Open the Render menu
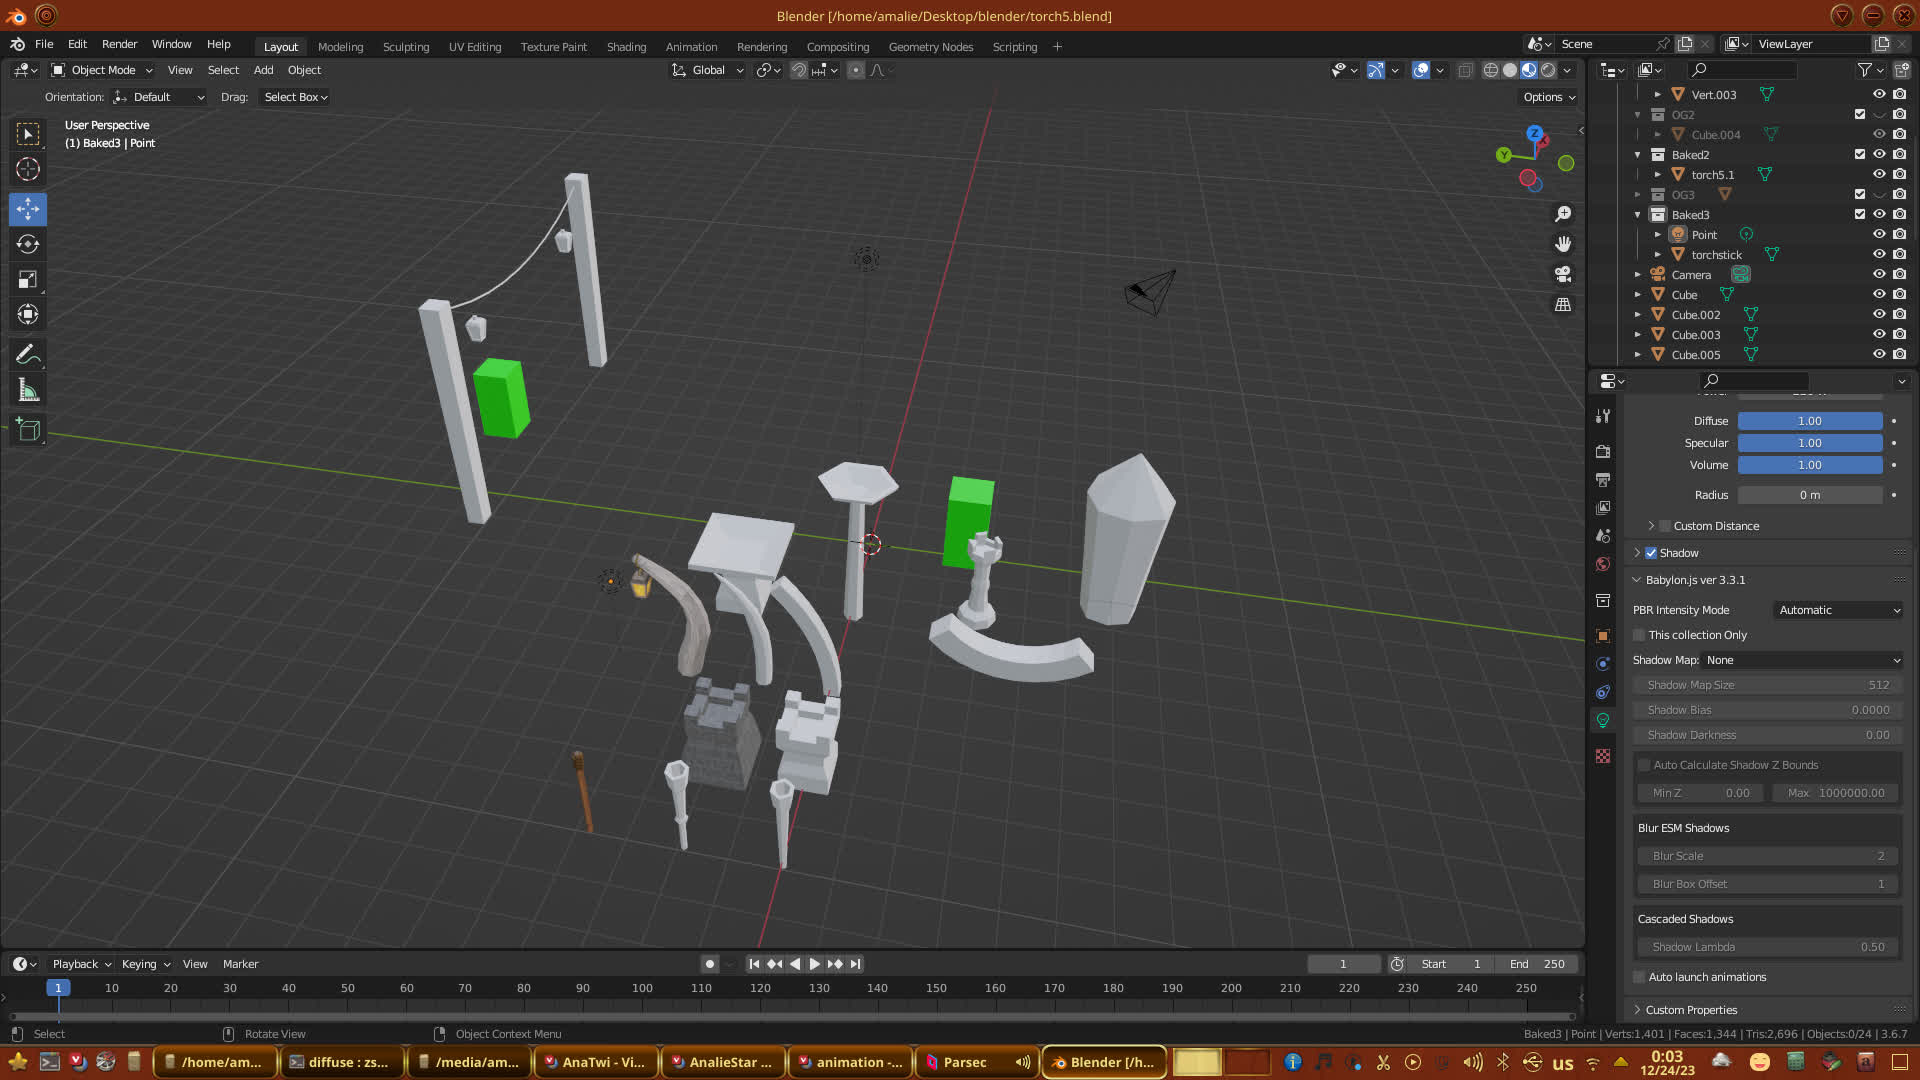Screen dimensions: 1920x1080 pos(119,44)
